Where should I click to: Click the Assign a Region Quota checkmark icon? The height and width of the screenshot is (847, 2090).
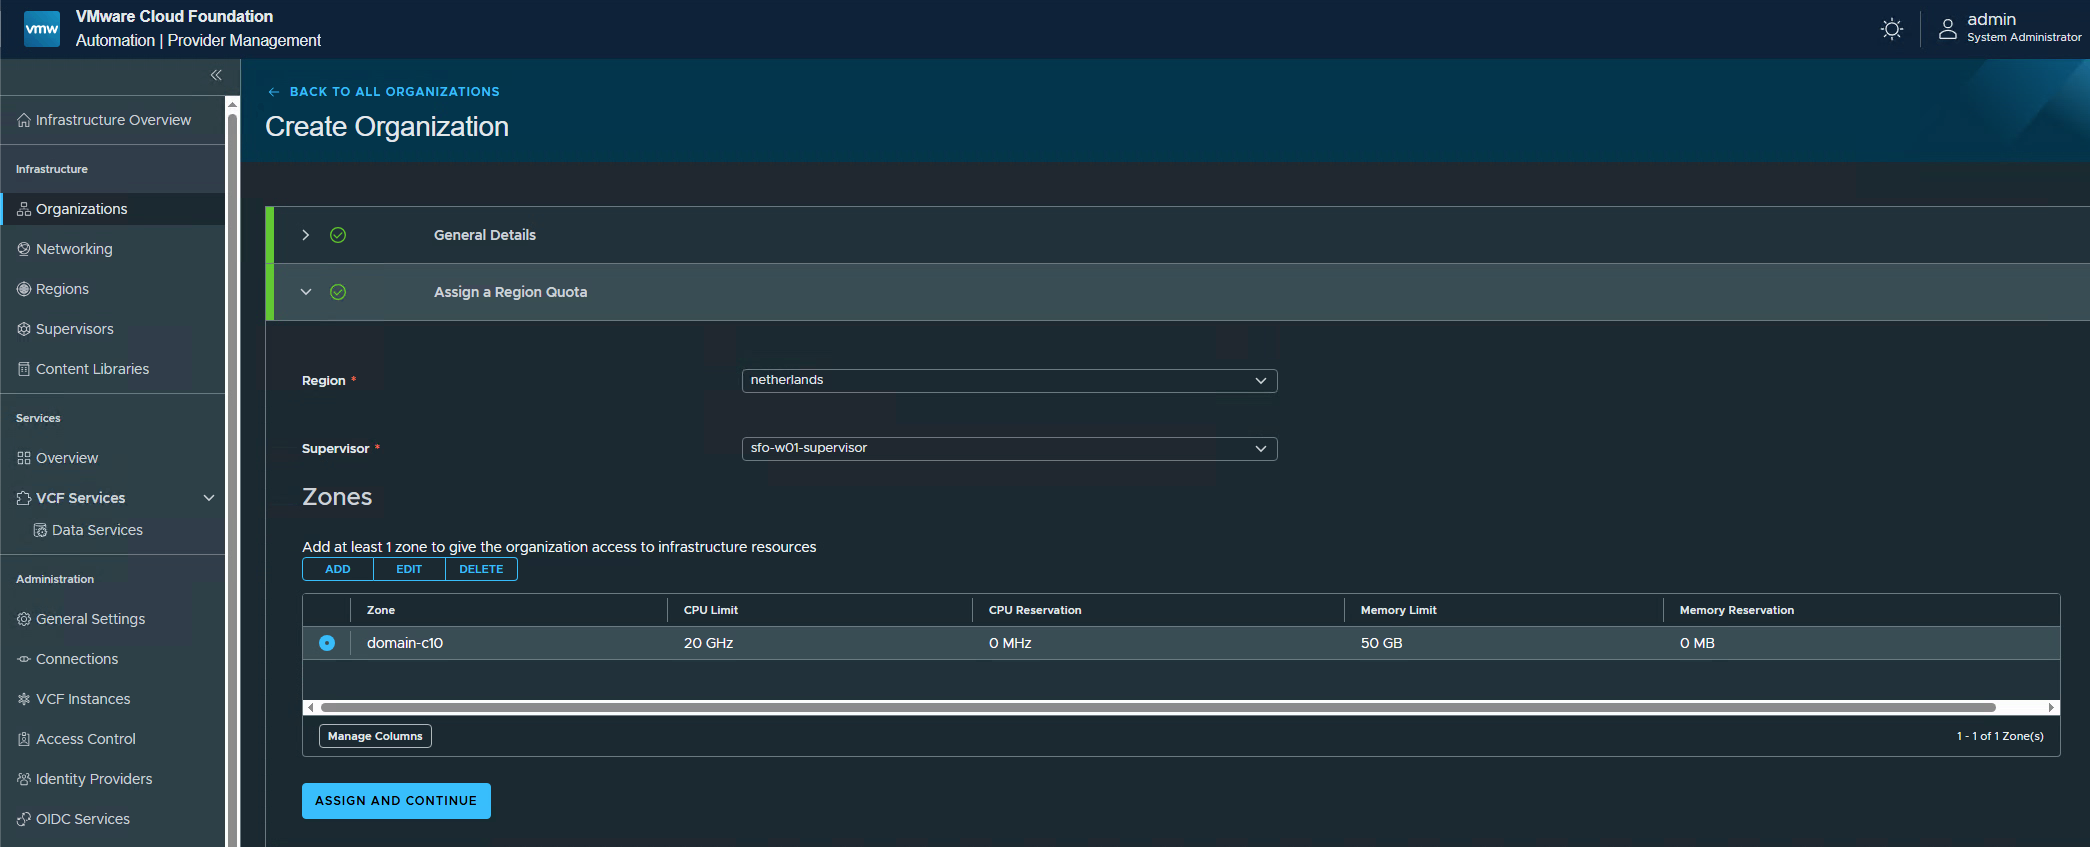click(338, 292)
